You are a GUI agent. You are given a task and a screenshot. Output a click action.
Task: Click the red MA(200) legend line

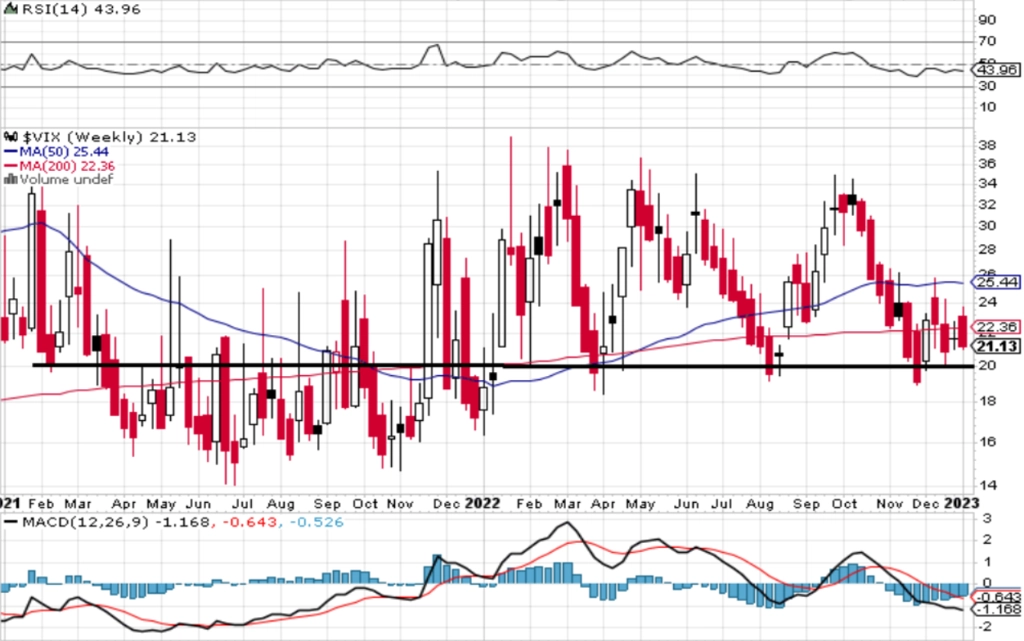pos(10,166)
